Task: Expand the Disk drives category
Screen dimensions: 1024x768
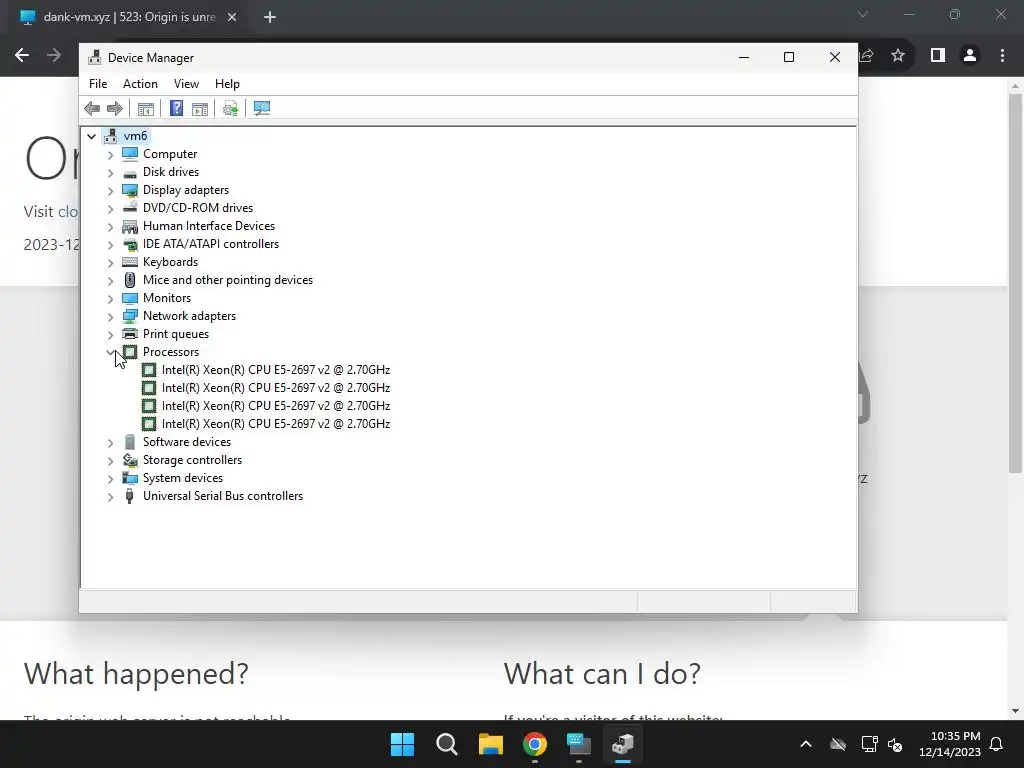Action: click(x=110, y=172)
